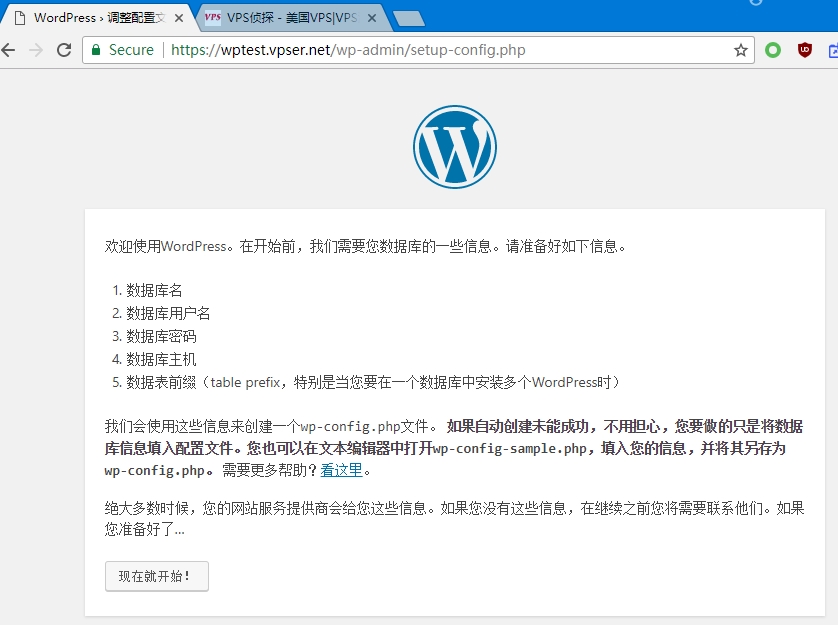Viewport: 838px width, 625px height.
Task: Open the uBlock Origin extension icon
Action: pos(805,50)
